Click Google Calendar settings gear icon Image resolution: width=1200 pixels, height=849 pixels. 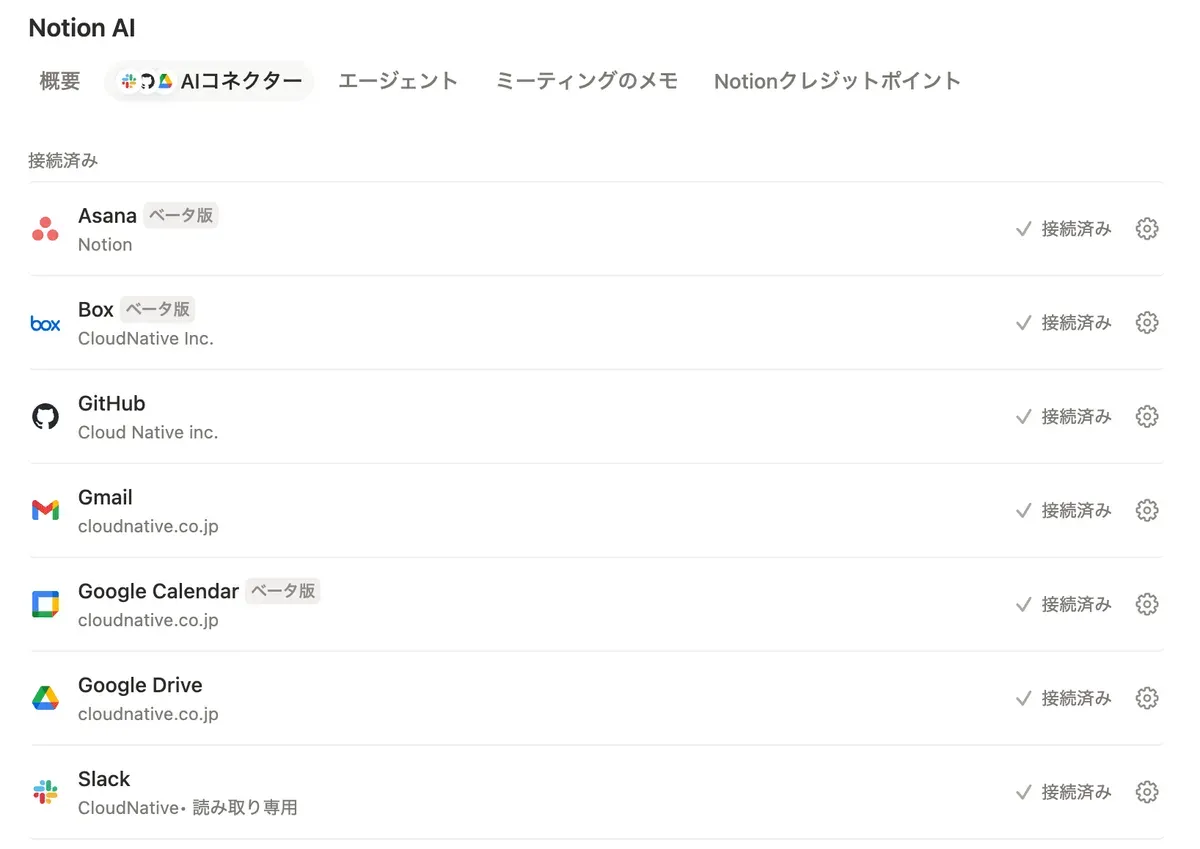click(x=1147, y=605)
